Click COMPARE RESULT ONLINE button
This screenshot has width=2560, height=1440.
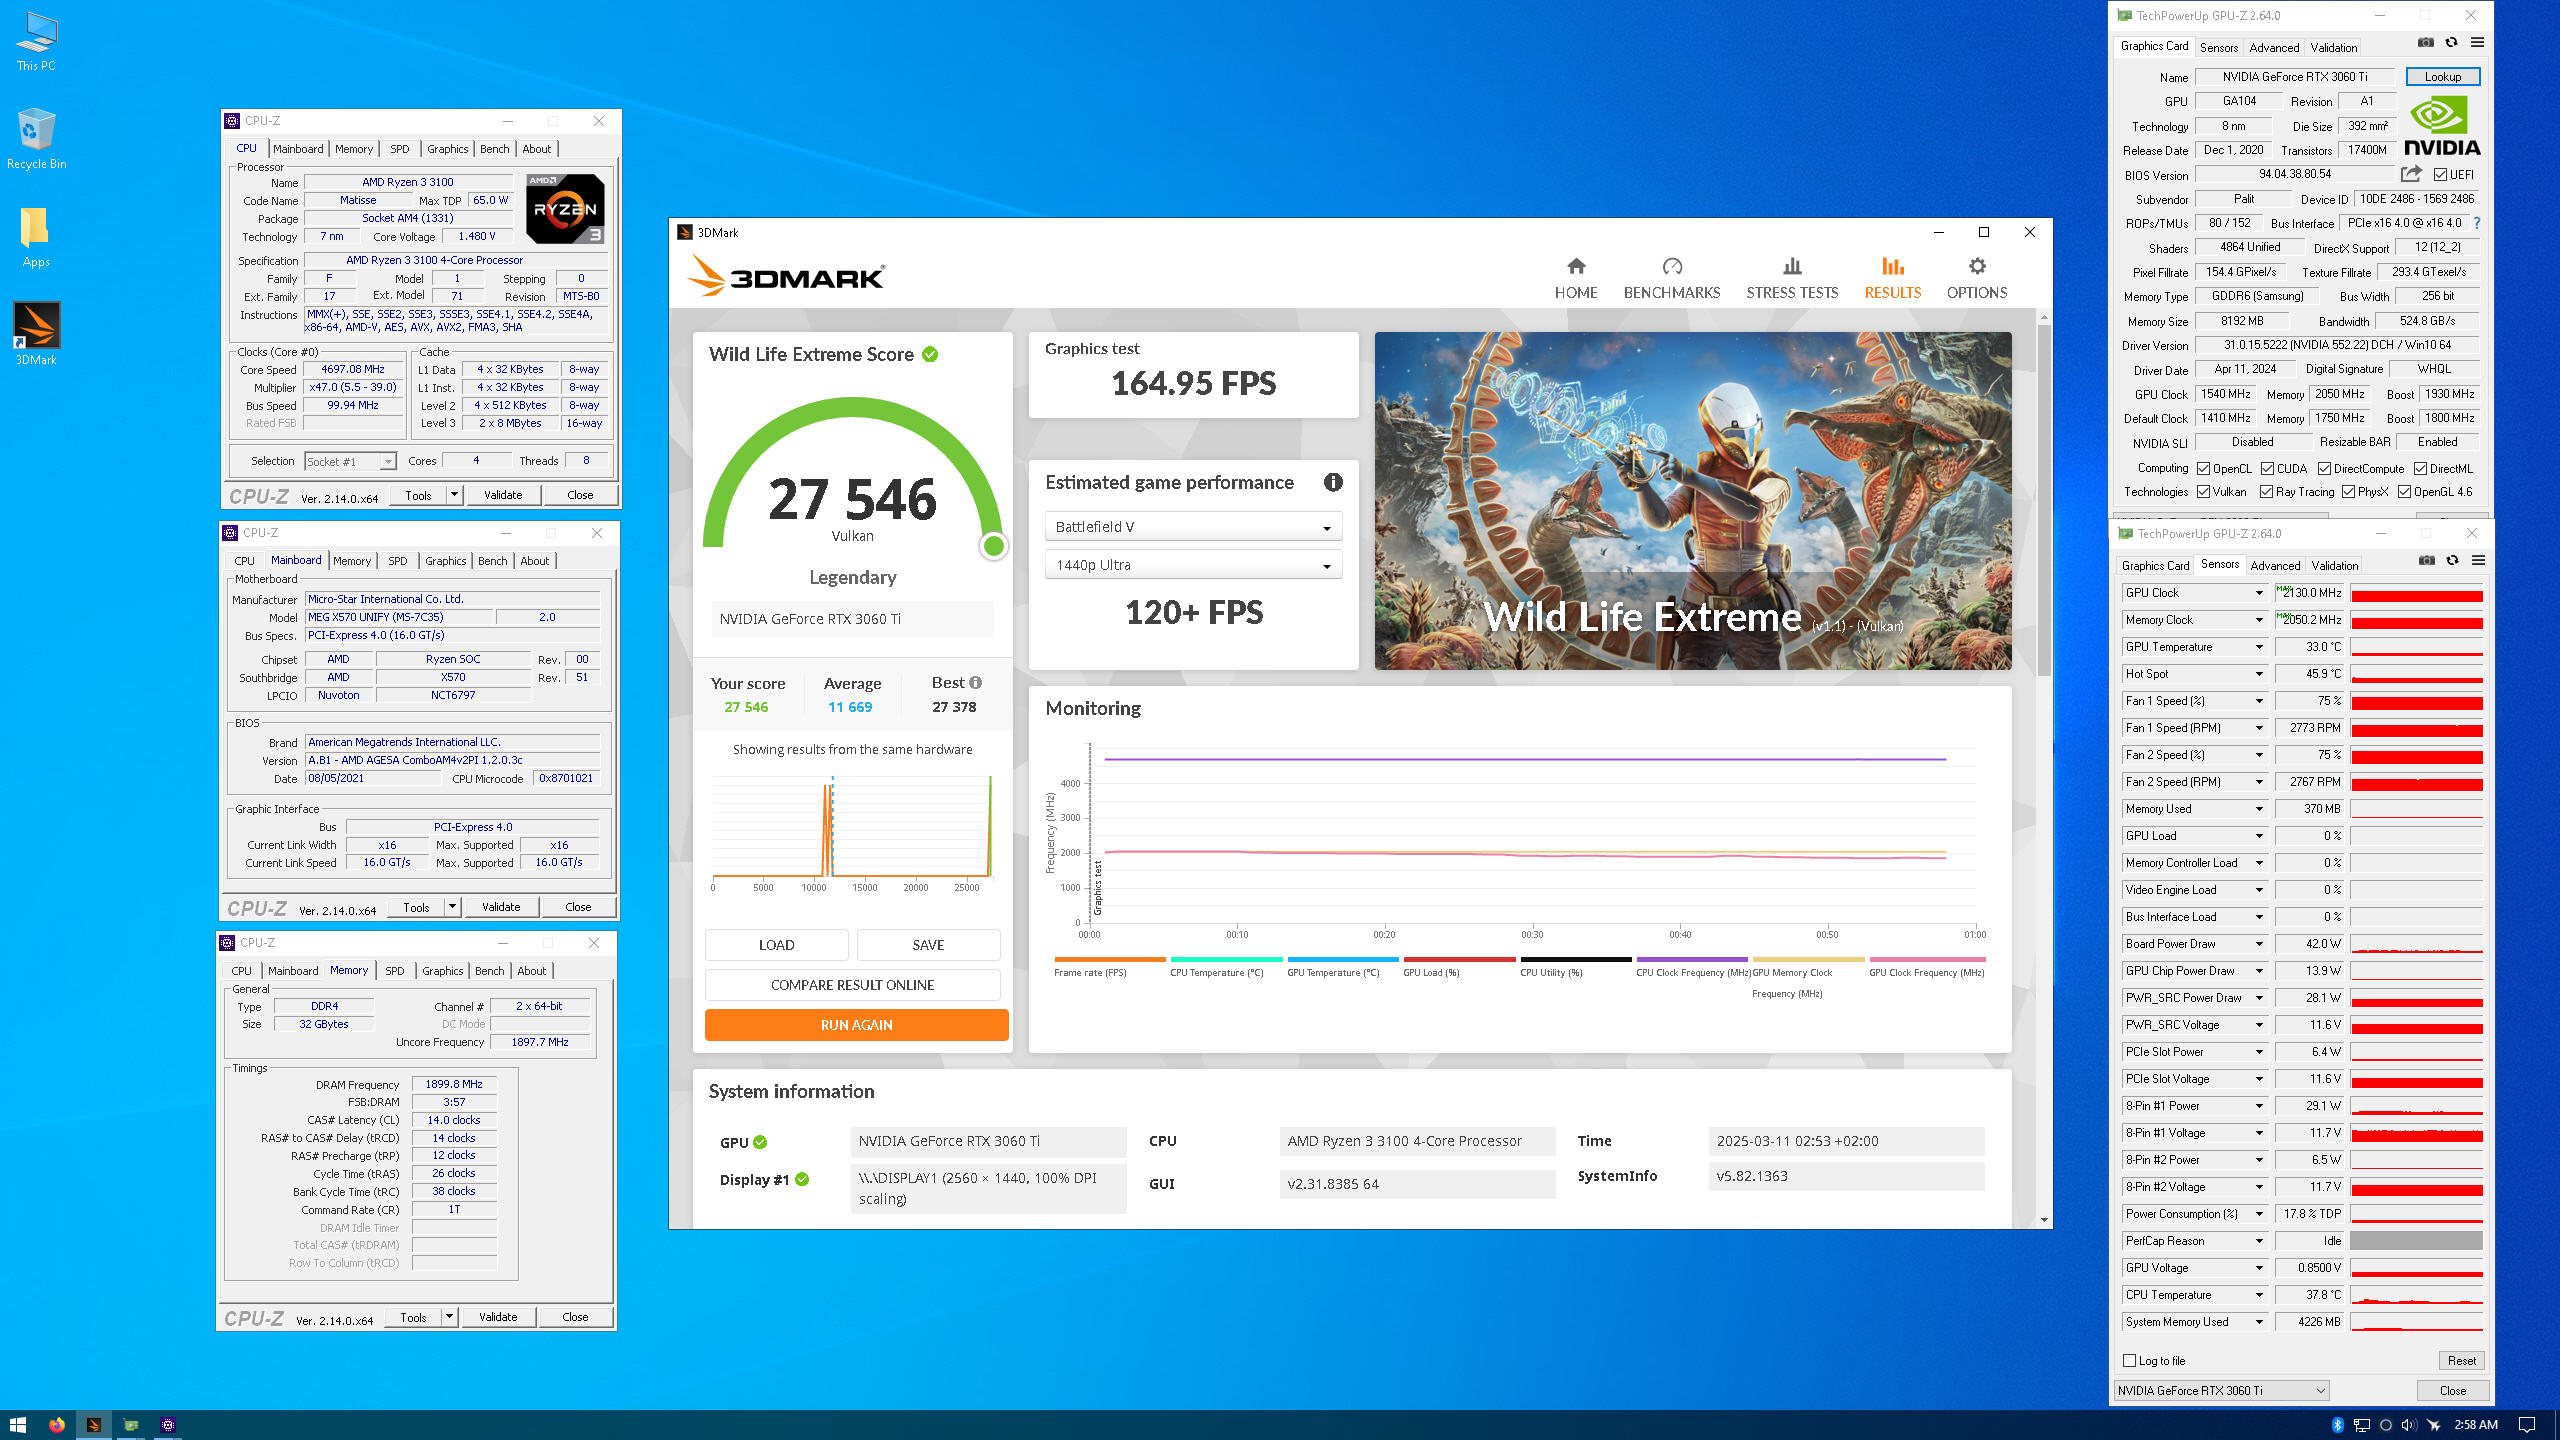point(852,985)
